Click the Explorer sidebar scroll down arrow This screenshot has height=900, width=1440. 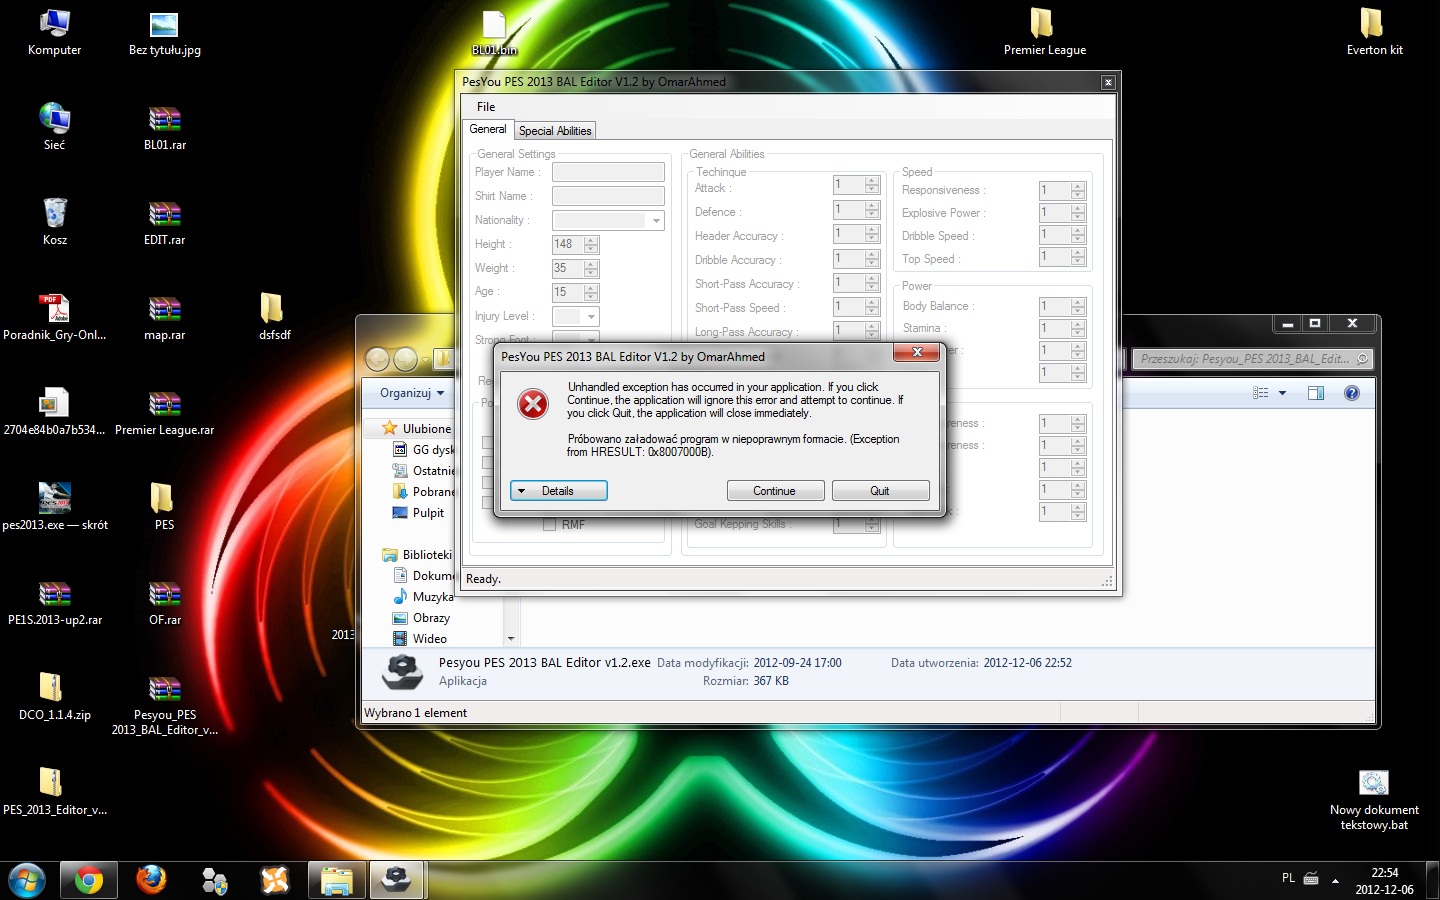pos(511,638)
